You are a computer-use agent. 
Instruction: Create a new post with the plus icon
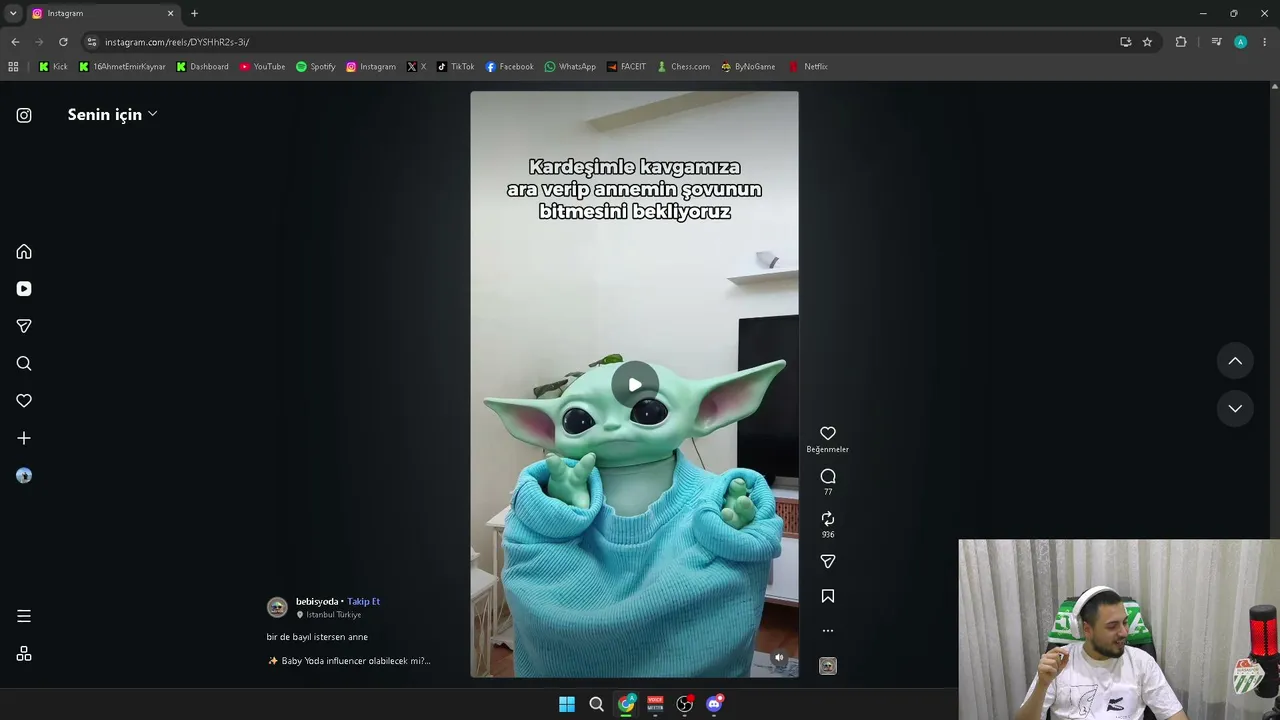coord(24,438)
